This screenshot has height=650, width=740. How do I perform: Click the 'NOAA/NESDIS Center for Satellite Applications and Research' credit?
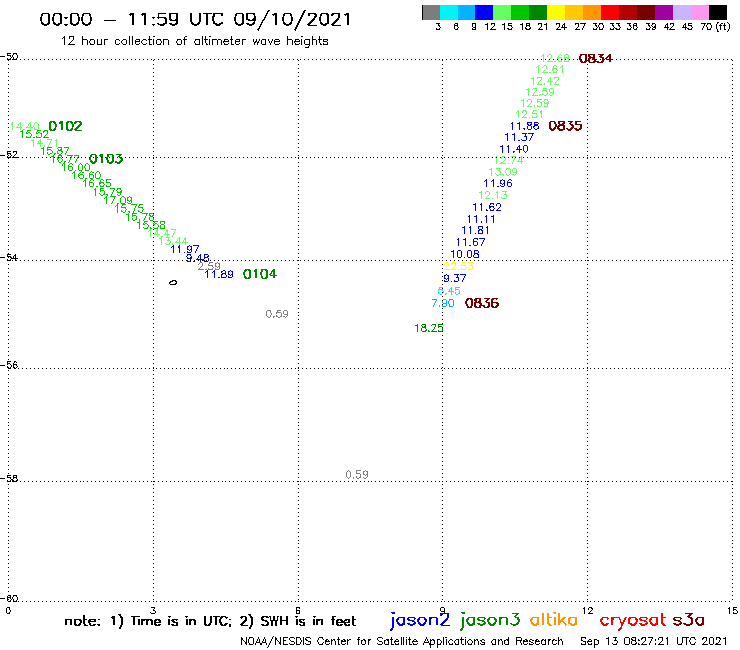coord(402,641)
